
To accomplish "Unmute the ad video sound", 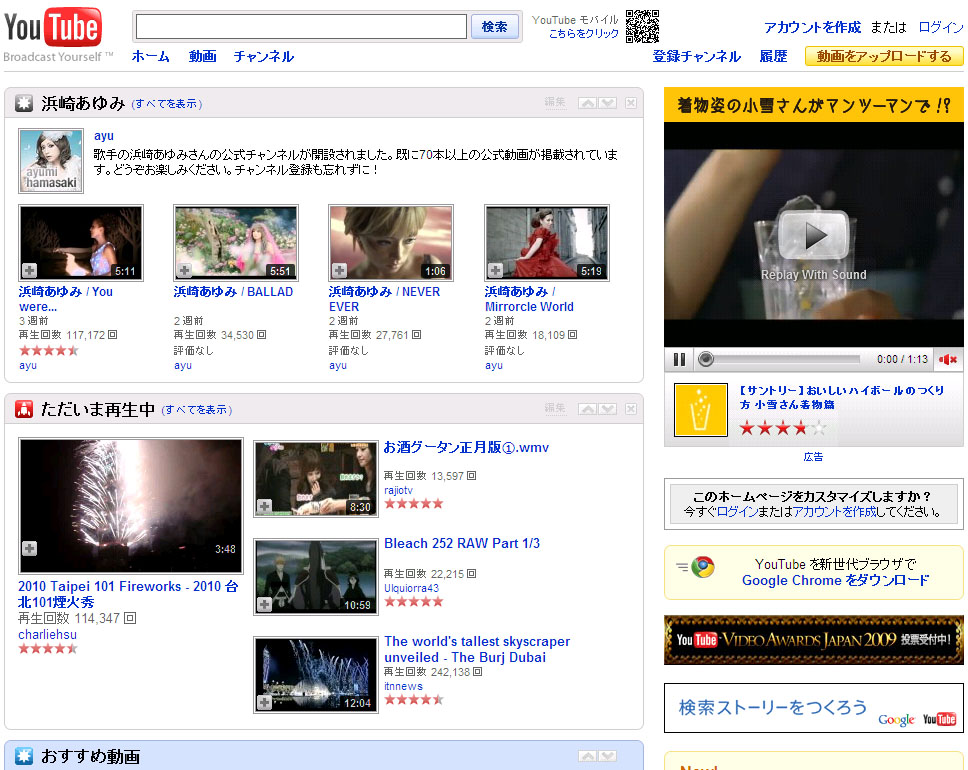I will click(948, 359).
